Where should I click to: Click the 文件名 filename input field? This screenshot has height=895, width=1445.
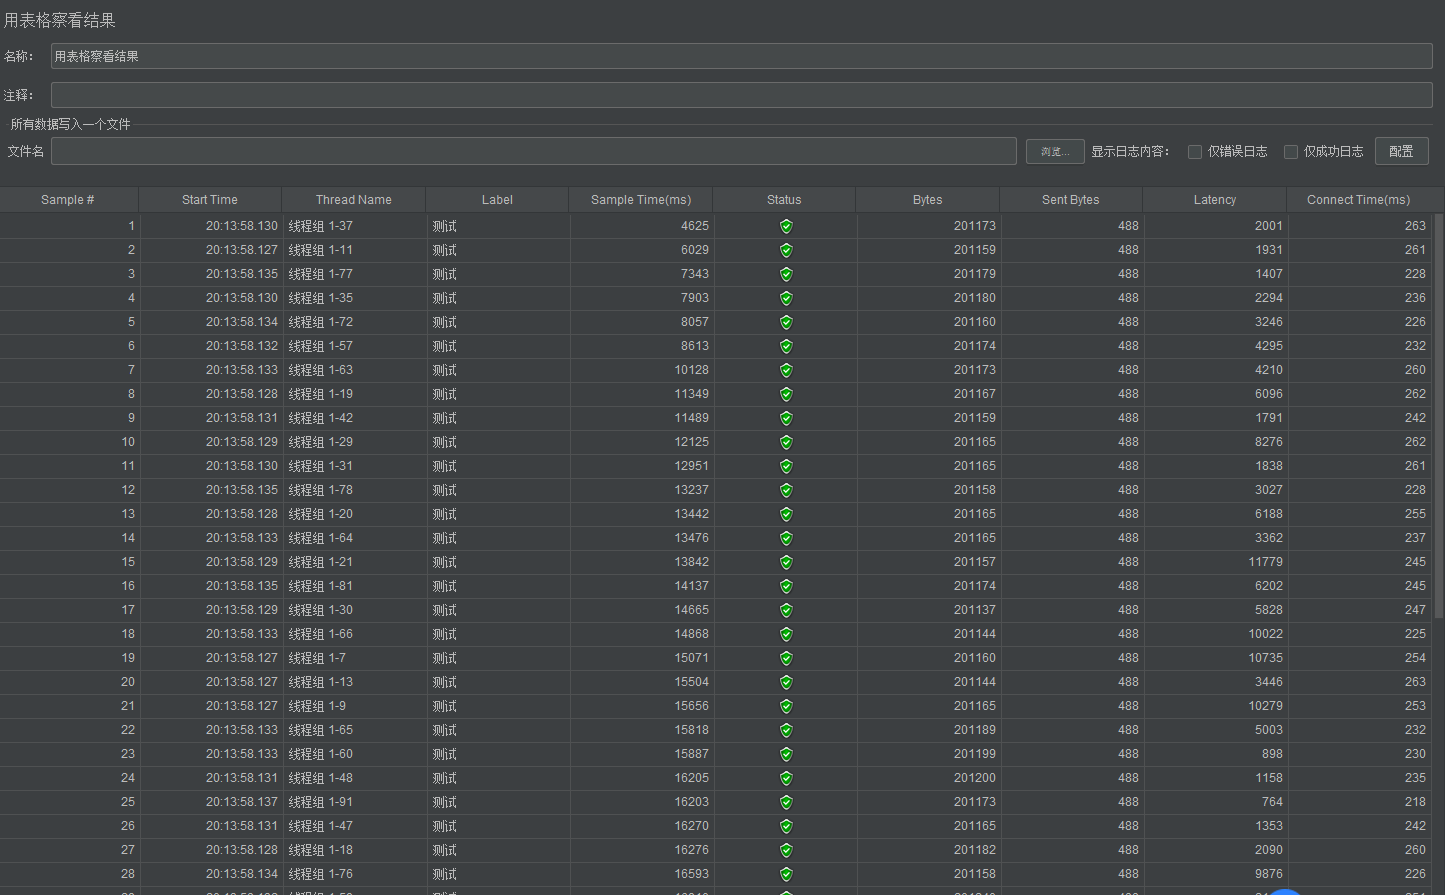coord(534,151)
